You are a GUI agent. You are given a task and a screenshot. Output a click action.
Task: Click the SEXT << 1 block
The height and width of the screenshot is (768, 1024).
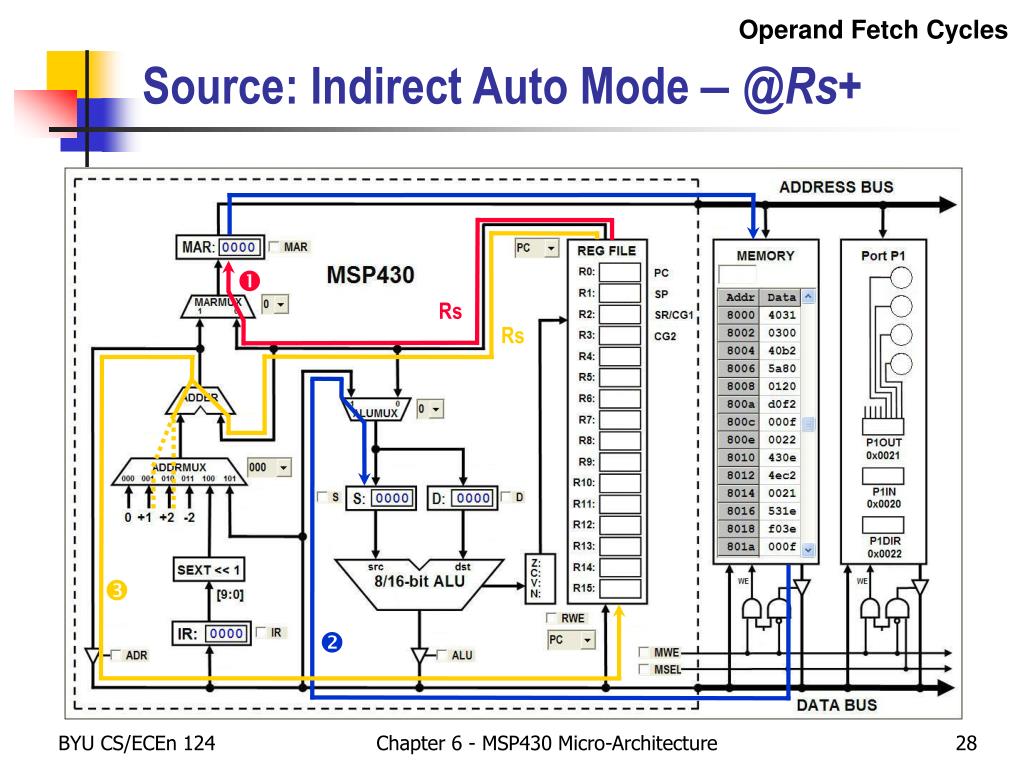(x=208, y=569)
